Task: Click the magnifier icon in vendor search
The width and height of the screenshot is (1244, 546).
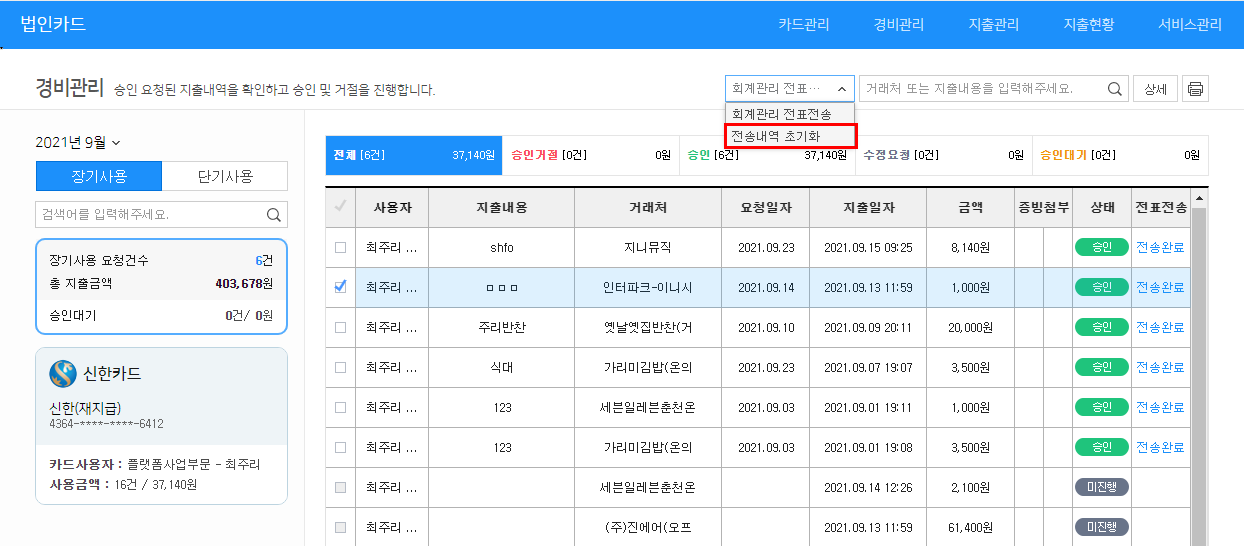Action: click(x=1115, y=89)
